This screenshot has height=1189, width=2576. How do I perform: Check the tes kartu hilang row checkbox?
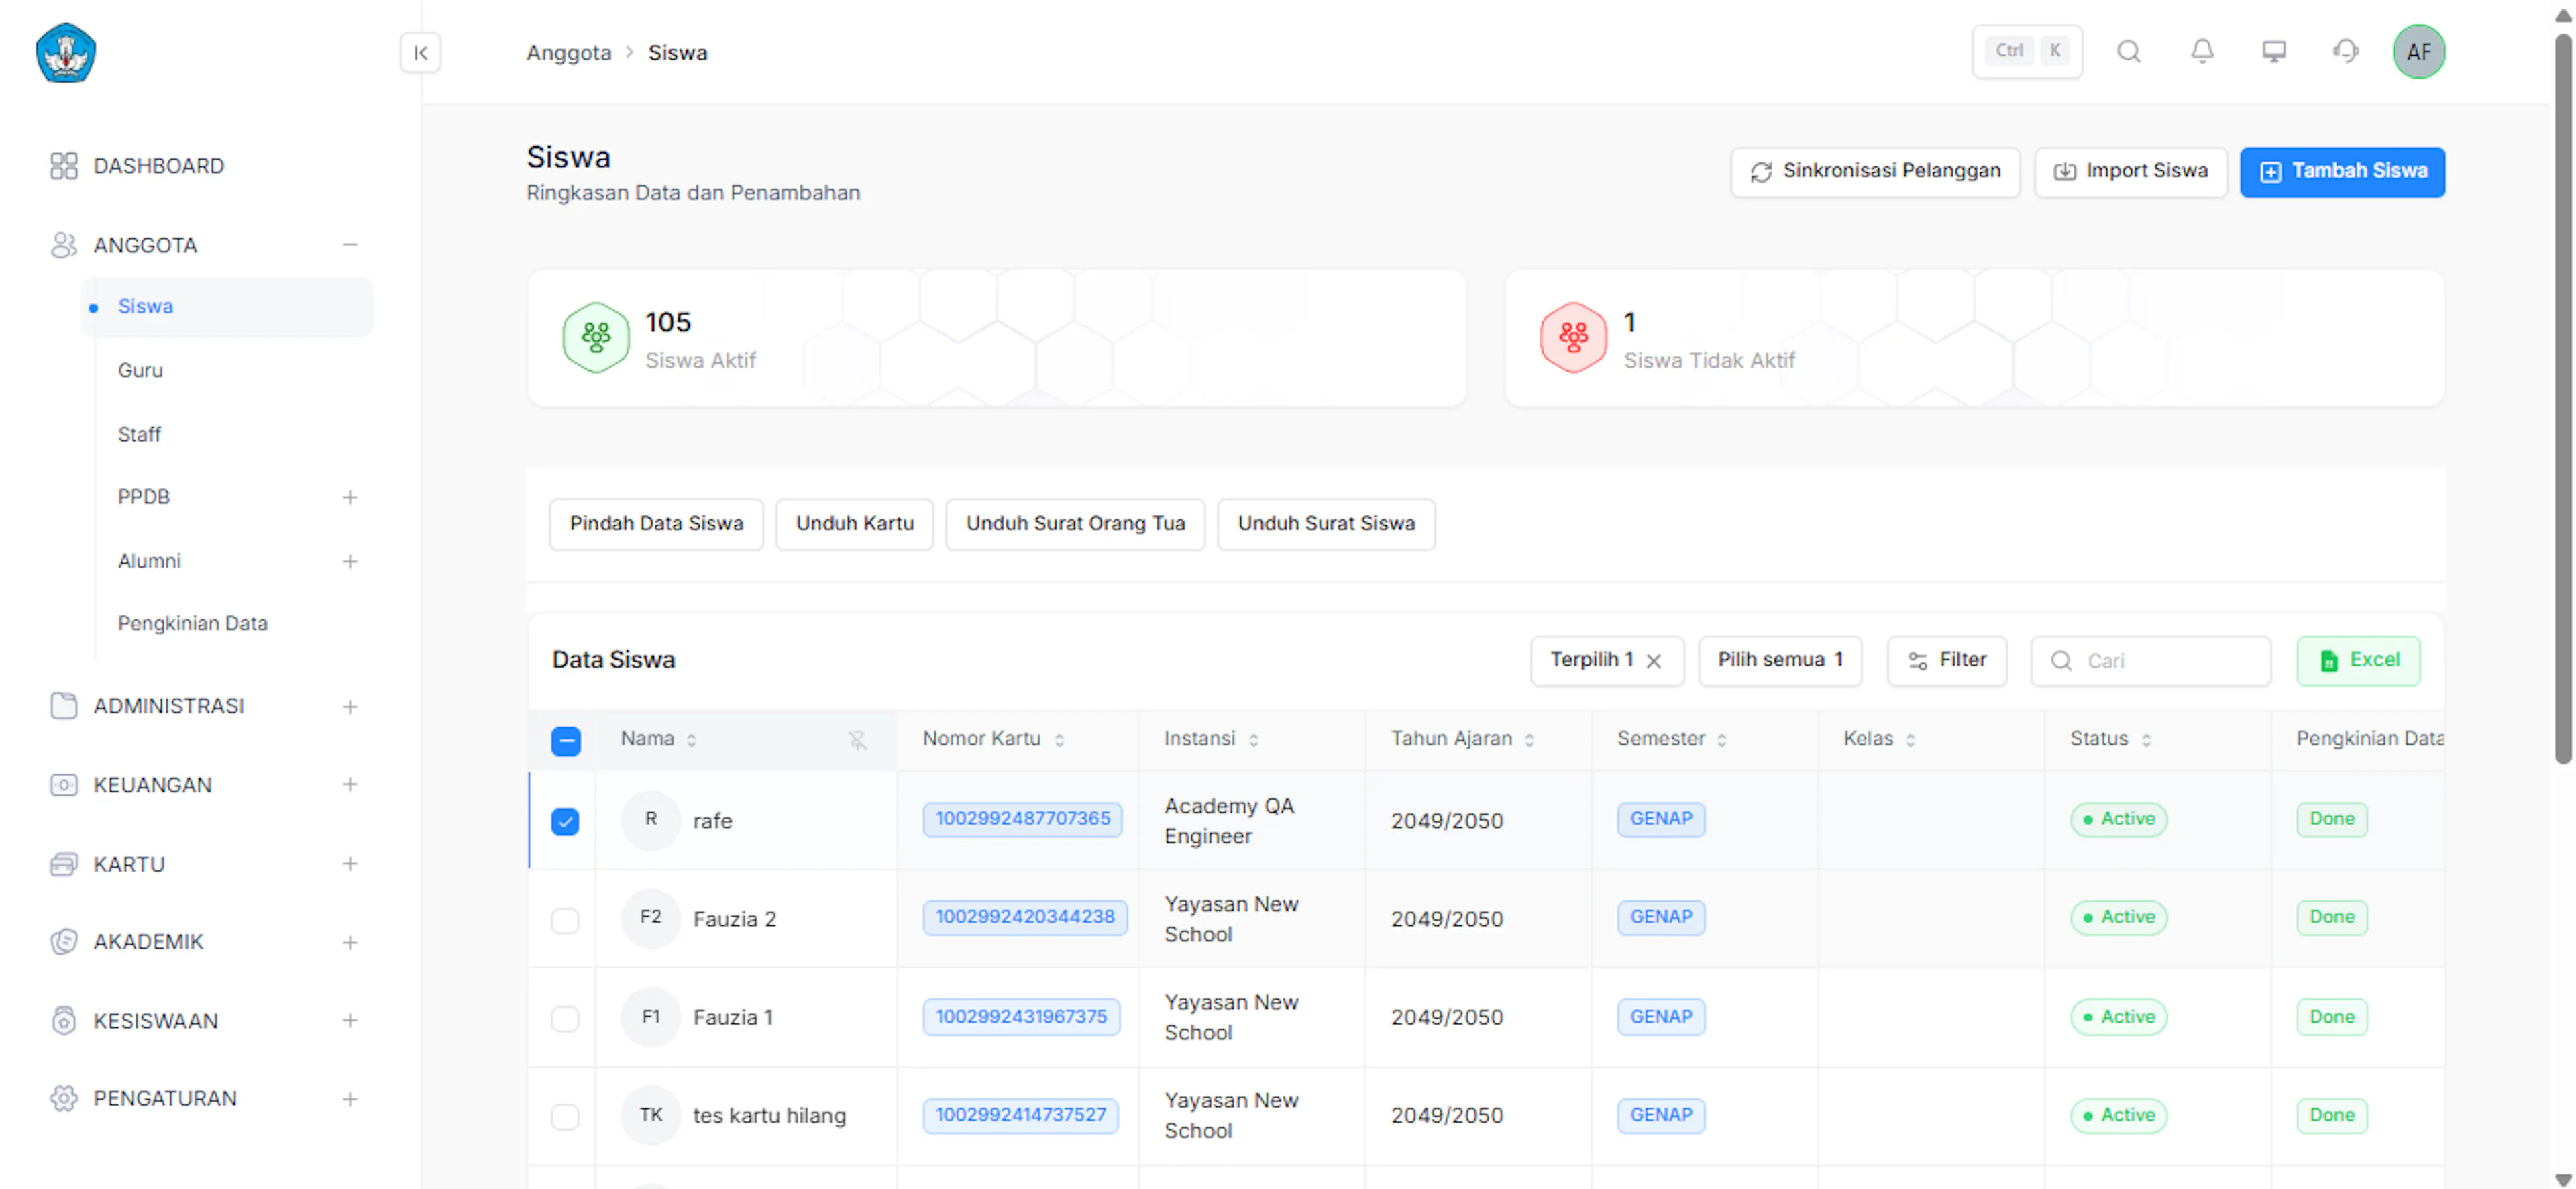565,1116
